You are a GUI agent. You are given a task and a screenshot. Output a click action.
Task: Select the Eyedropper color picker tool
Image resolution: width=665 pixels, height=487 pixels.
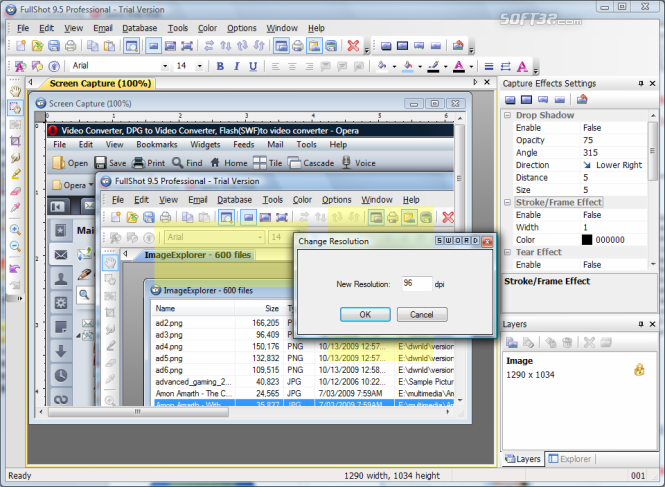coord(15,207)
